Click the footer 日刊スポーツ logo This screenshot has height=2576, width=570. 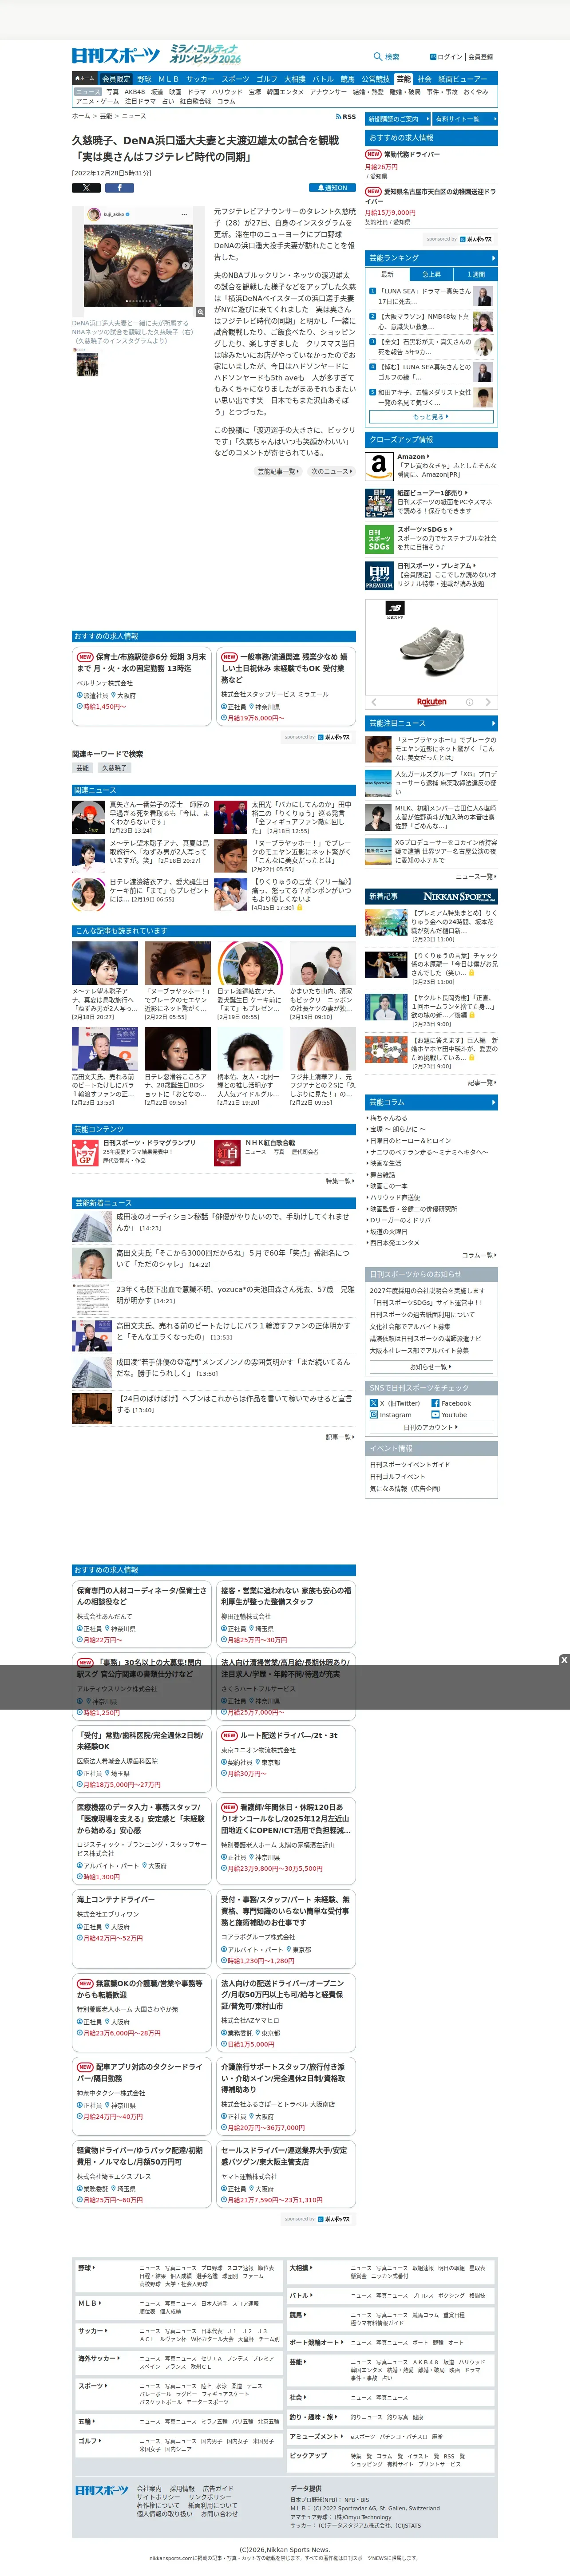(x=102, y=2490)
